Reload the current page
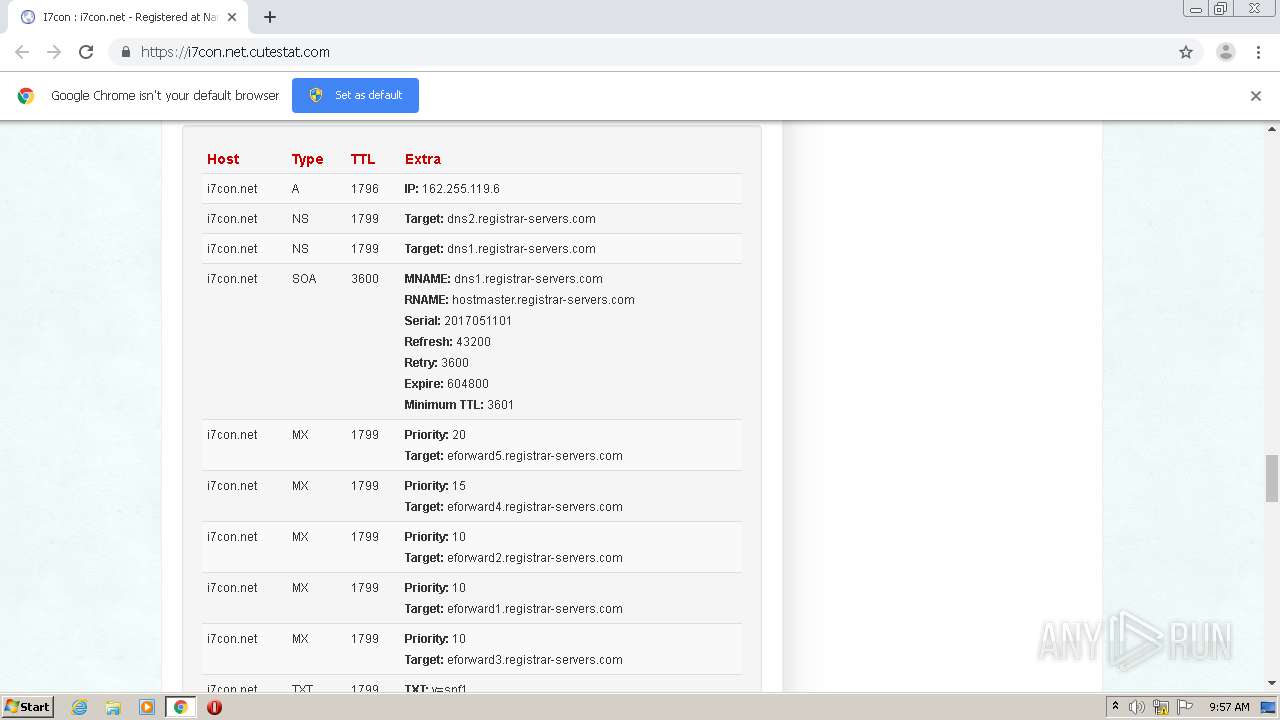The width and height of the screenshot is (1280, 720). point(86,52)
